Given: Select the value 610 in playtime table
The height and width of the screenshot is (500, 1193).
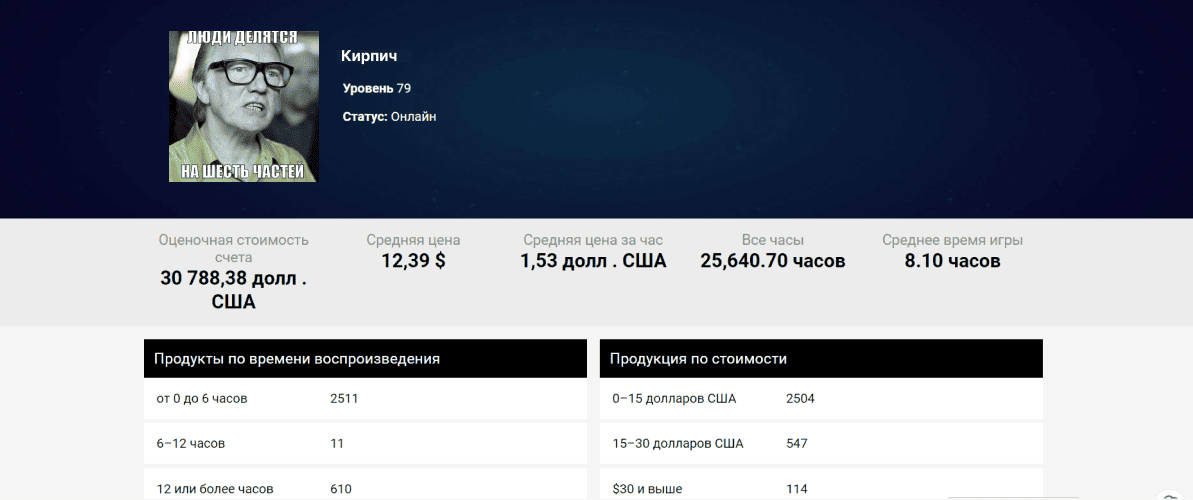Looking at the screenshot, I should click(x=341, y=489).
